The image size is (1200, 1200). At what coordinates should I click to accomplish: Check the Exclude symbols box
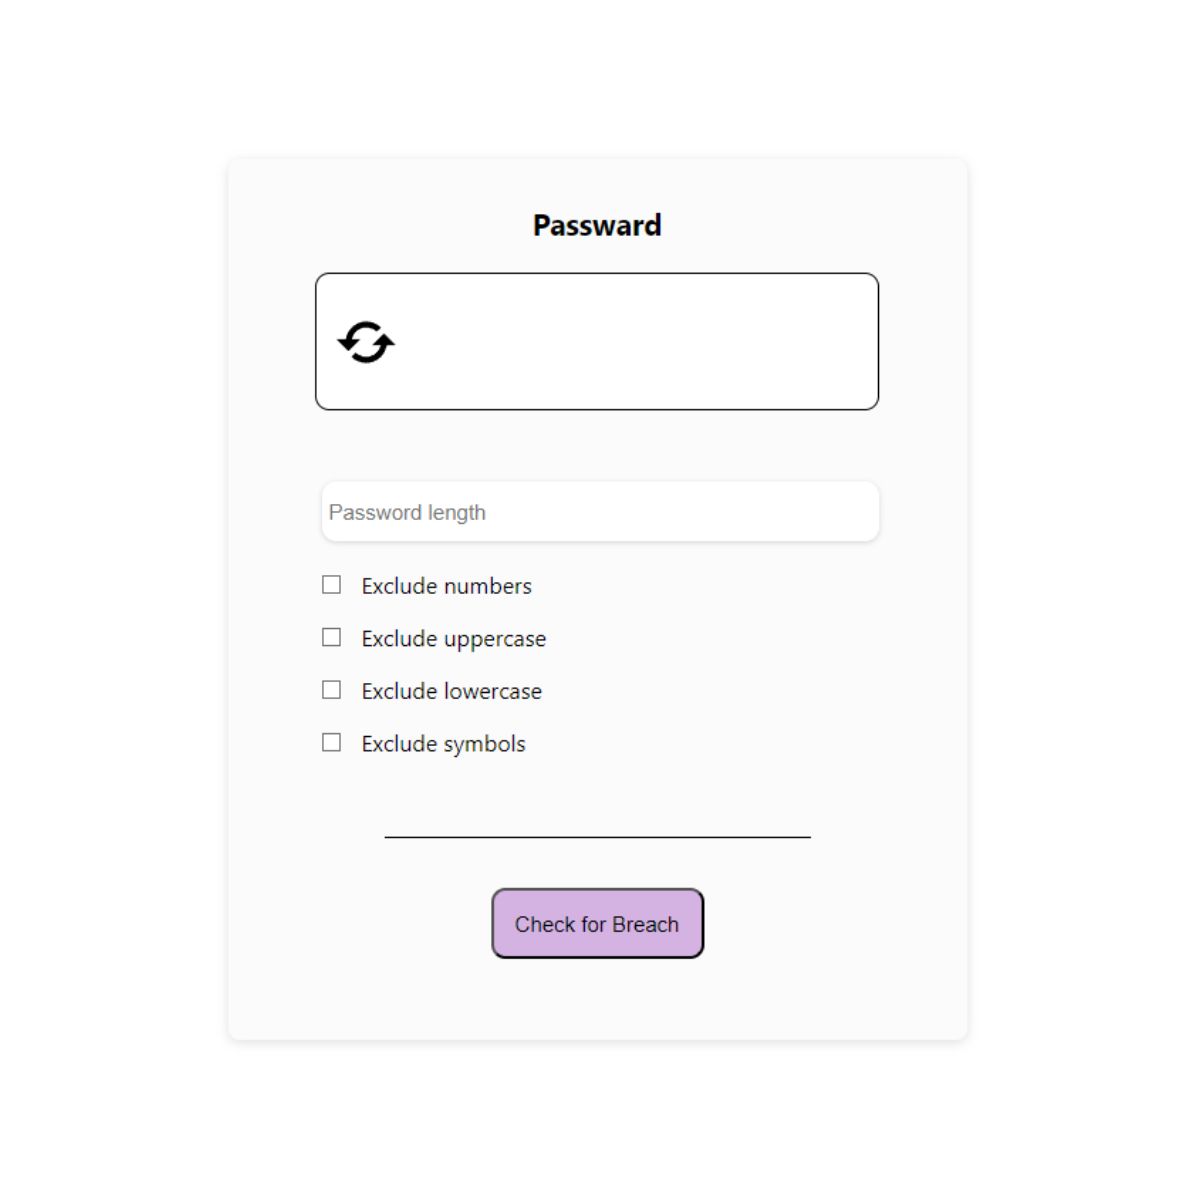[331, 742]
